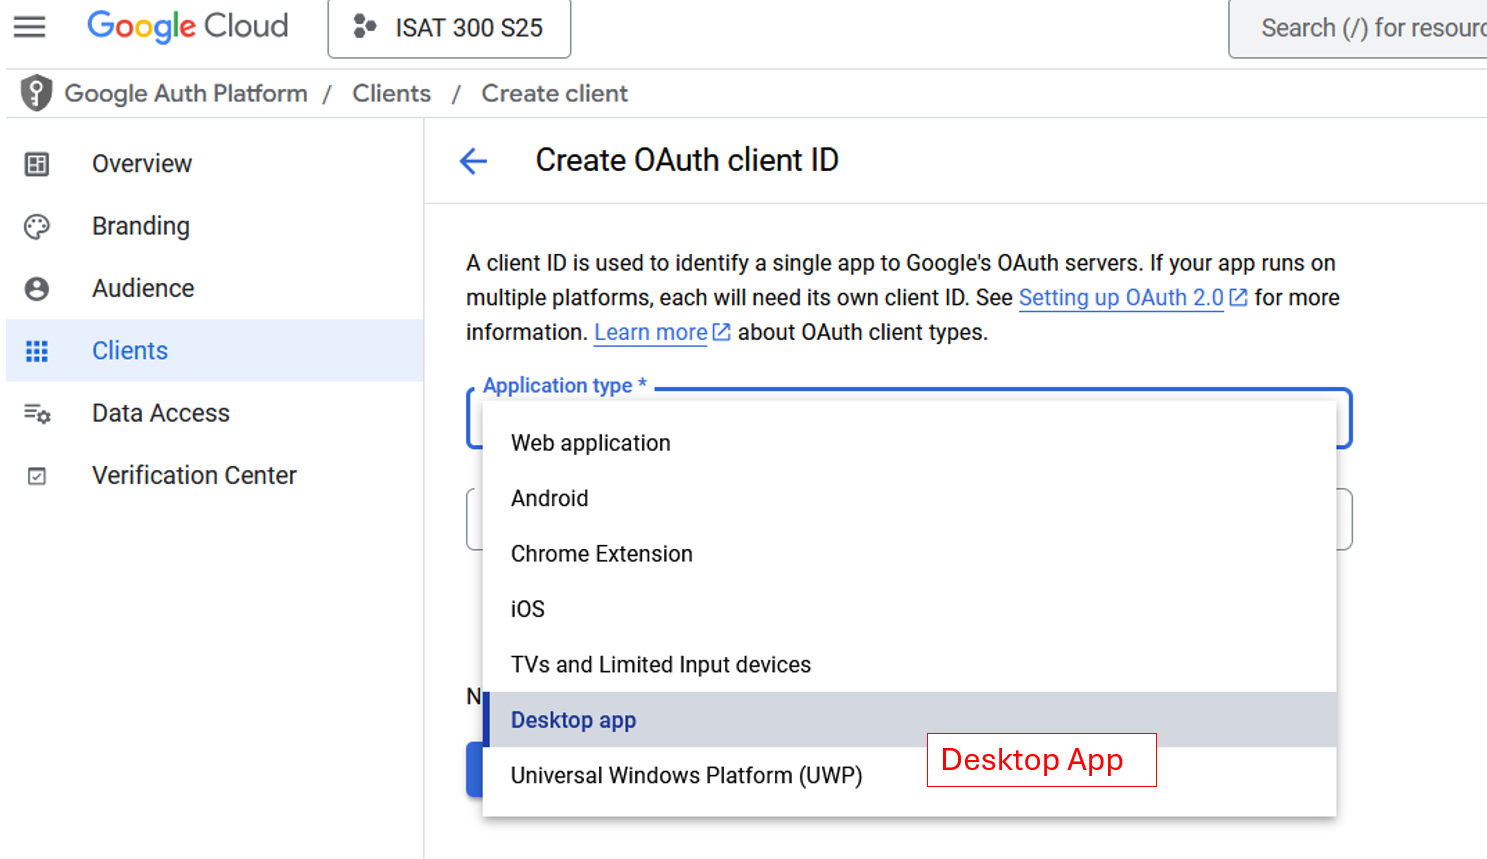Image resolution: width=1487 pixels, height=859 pixels.
Task: Select the Clients sidebar item
Action: click(x=214, y=350)
